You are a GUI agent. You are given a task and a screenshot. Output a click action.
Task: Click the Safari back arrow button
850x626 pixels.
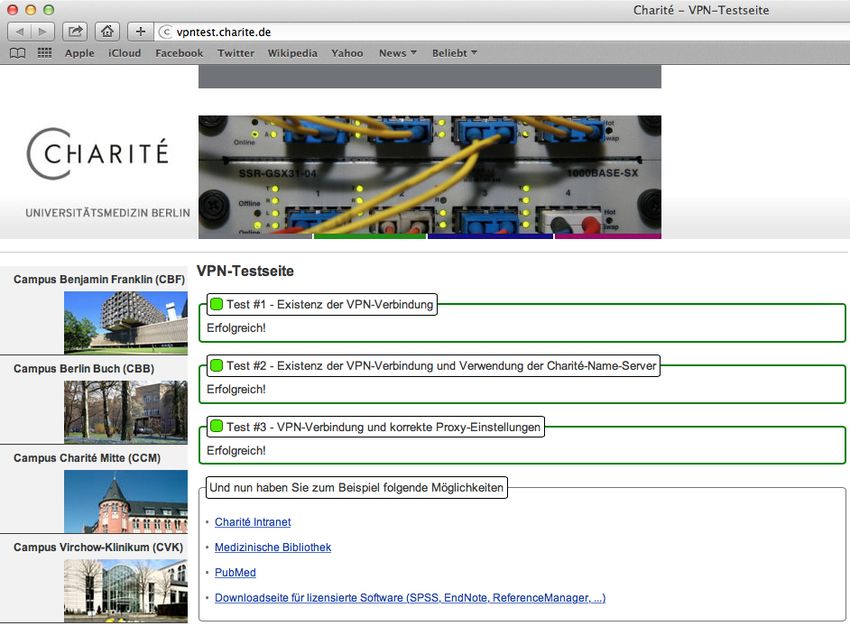tap(20, 31)
